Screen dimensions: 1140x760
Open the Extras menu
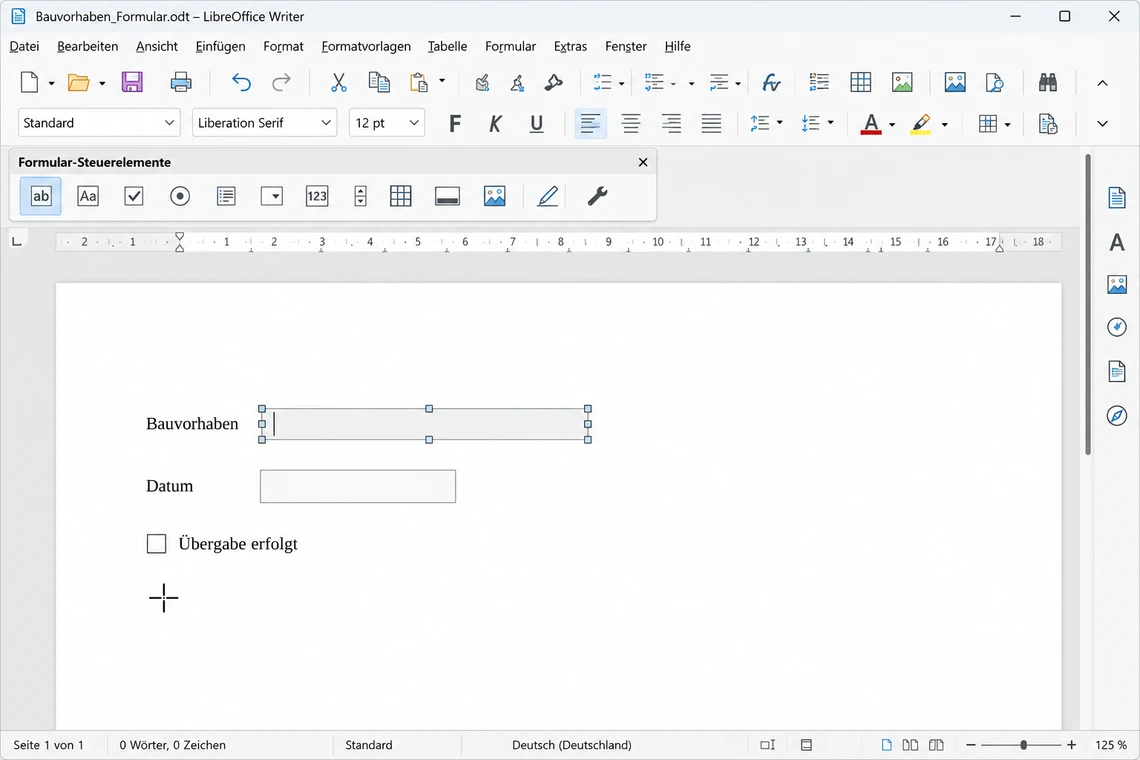pyautogui.click(x=570, y=47)
